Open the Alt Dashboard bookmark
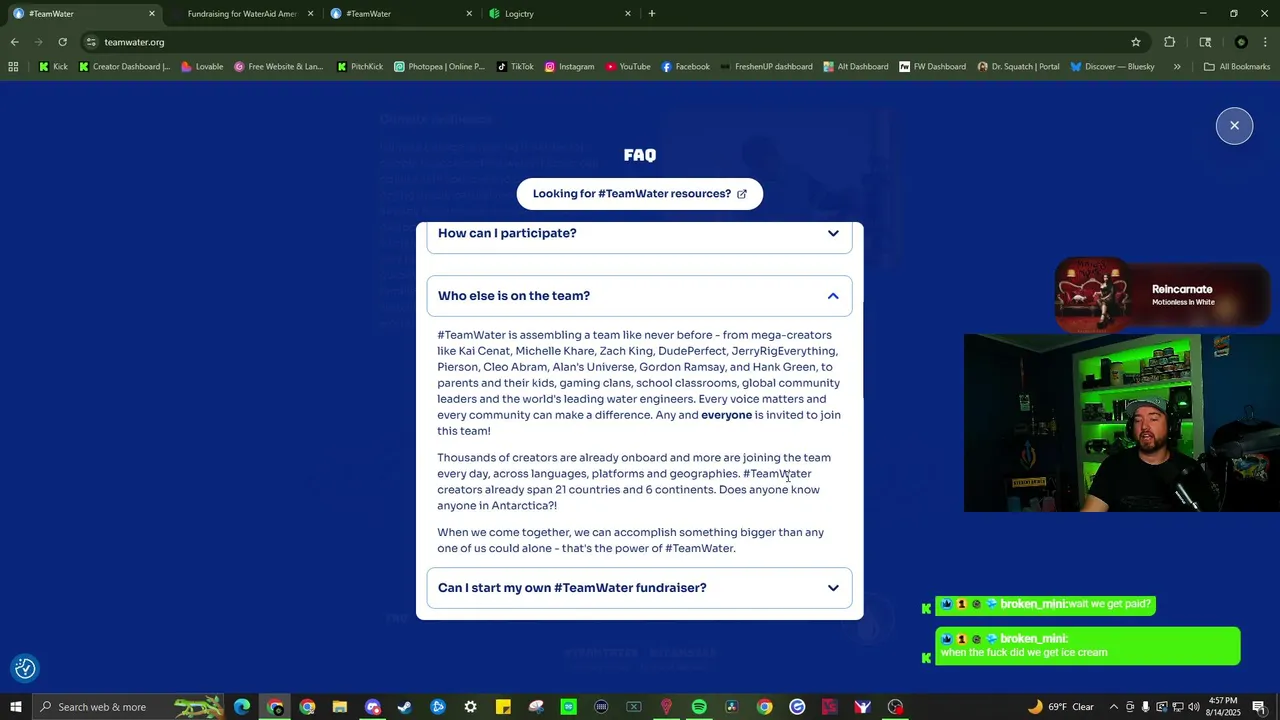Viewport: 1280px width, 720px height. (856, 67)
